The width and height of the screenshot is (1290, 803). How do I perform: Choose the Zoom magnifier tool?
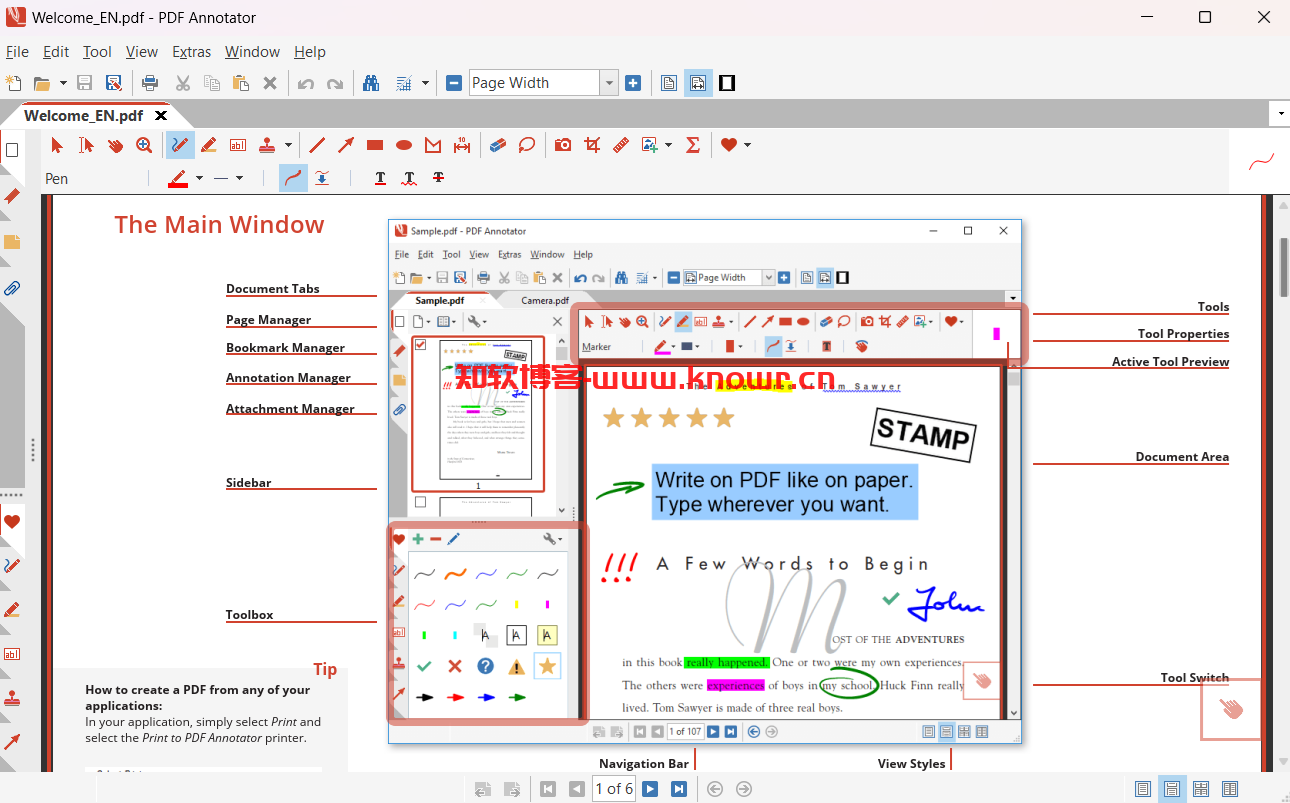point(144,145)
